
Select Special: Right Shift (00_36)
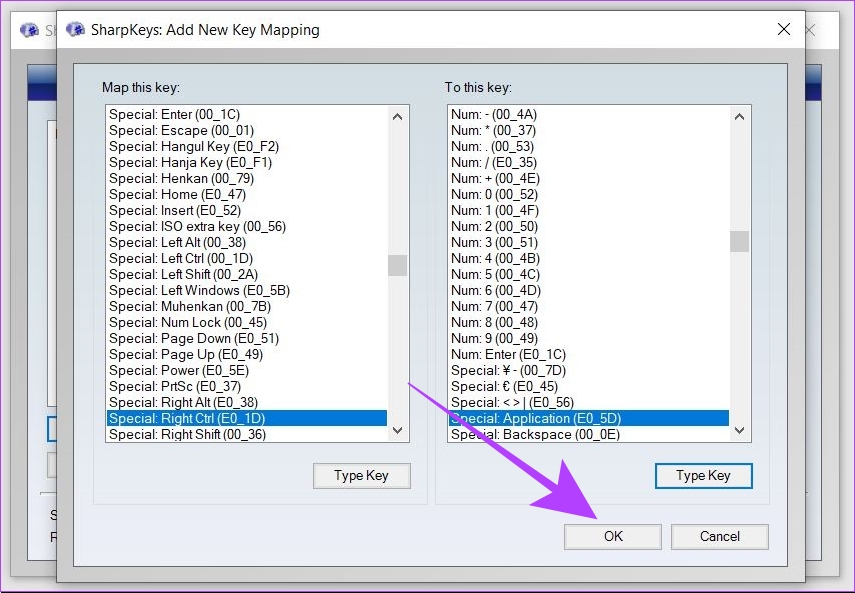(246, 434)
